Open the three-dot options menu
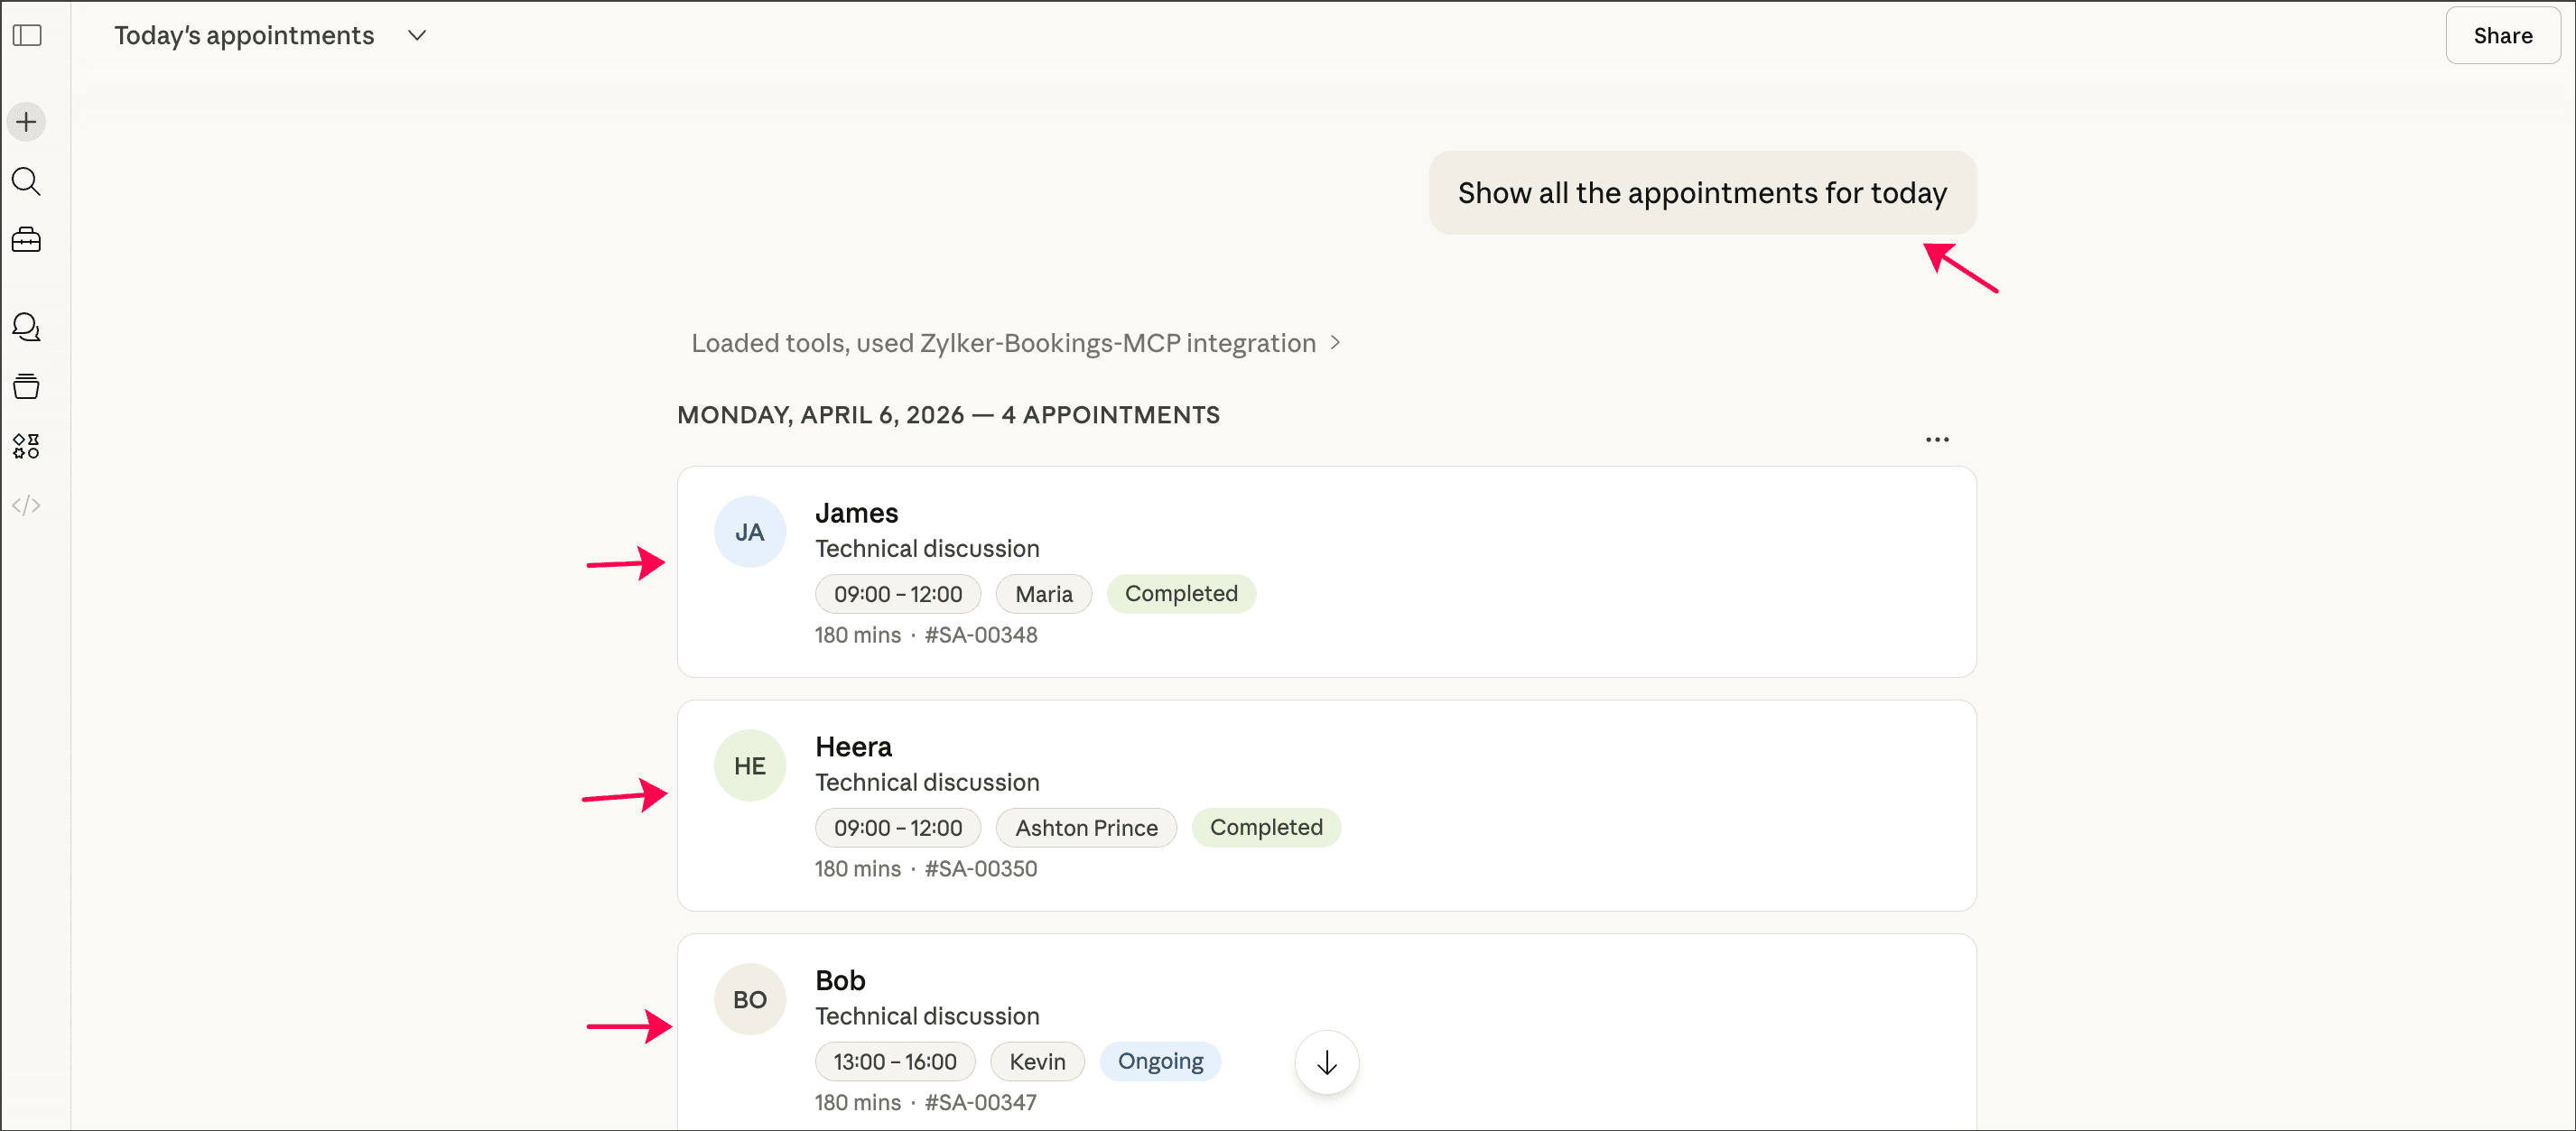Screen dimensions: 2576x1131 click(1936, 439)
